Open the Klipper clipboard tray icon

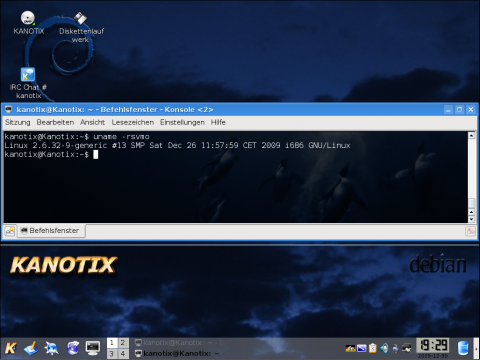click(x=373, y=348)
